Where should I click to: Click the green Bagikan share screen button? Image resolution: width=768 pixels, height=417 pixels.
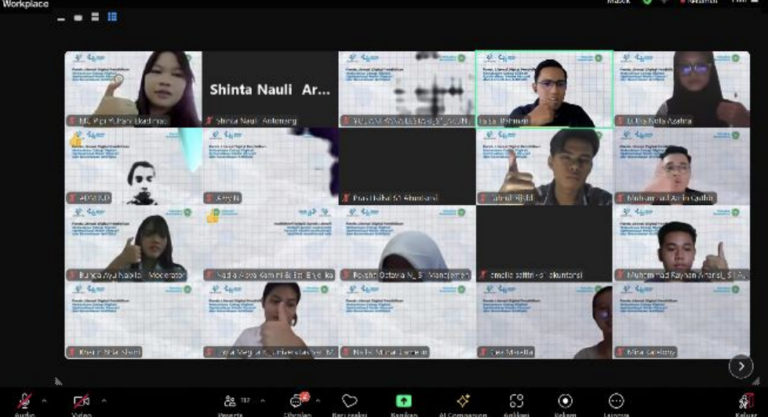pyautogui.click(x=404, y=401)
